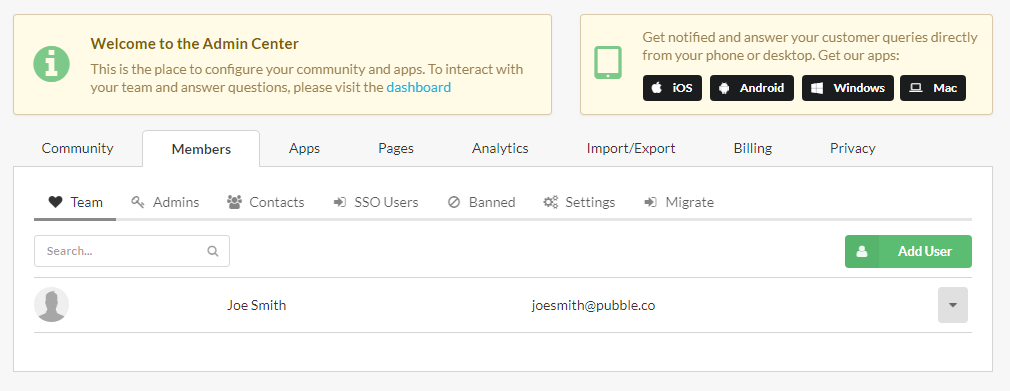Expand Joe Smith's row dropdown arrow
Viewport: 1010px width, 391px height.
[953, 305]
